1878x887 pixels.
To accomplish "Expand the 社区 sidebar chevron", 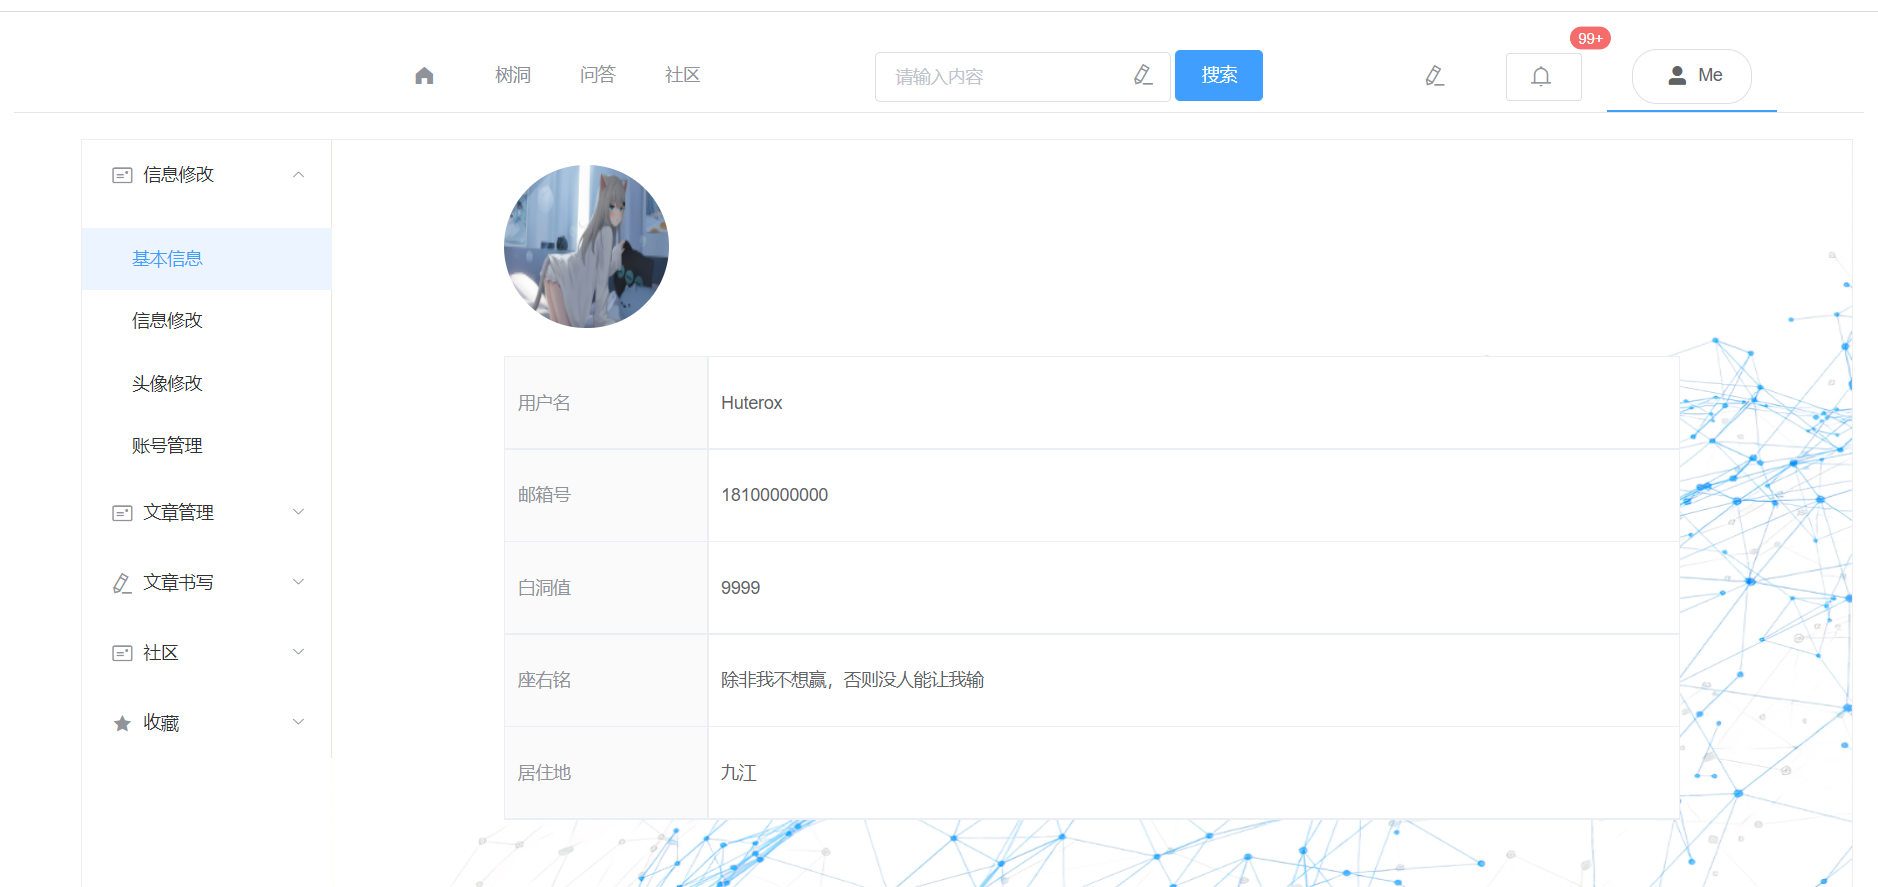I will (x=298, y=652).
